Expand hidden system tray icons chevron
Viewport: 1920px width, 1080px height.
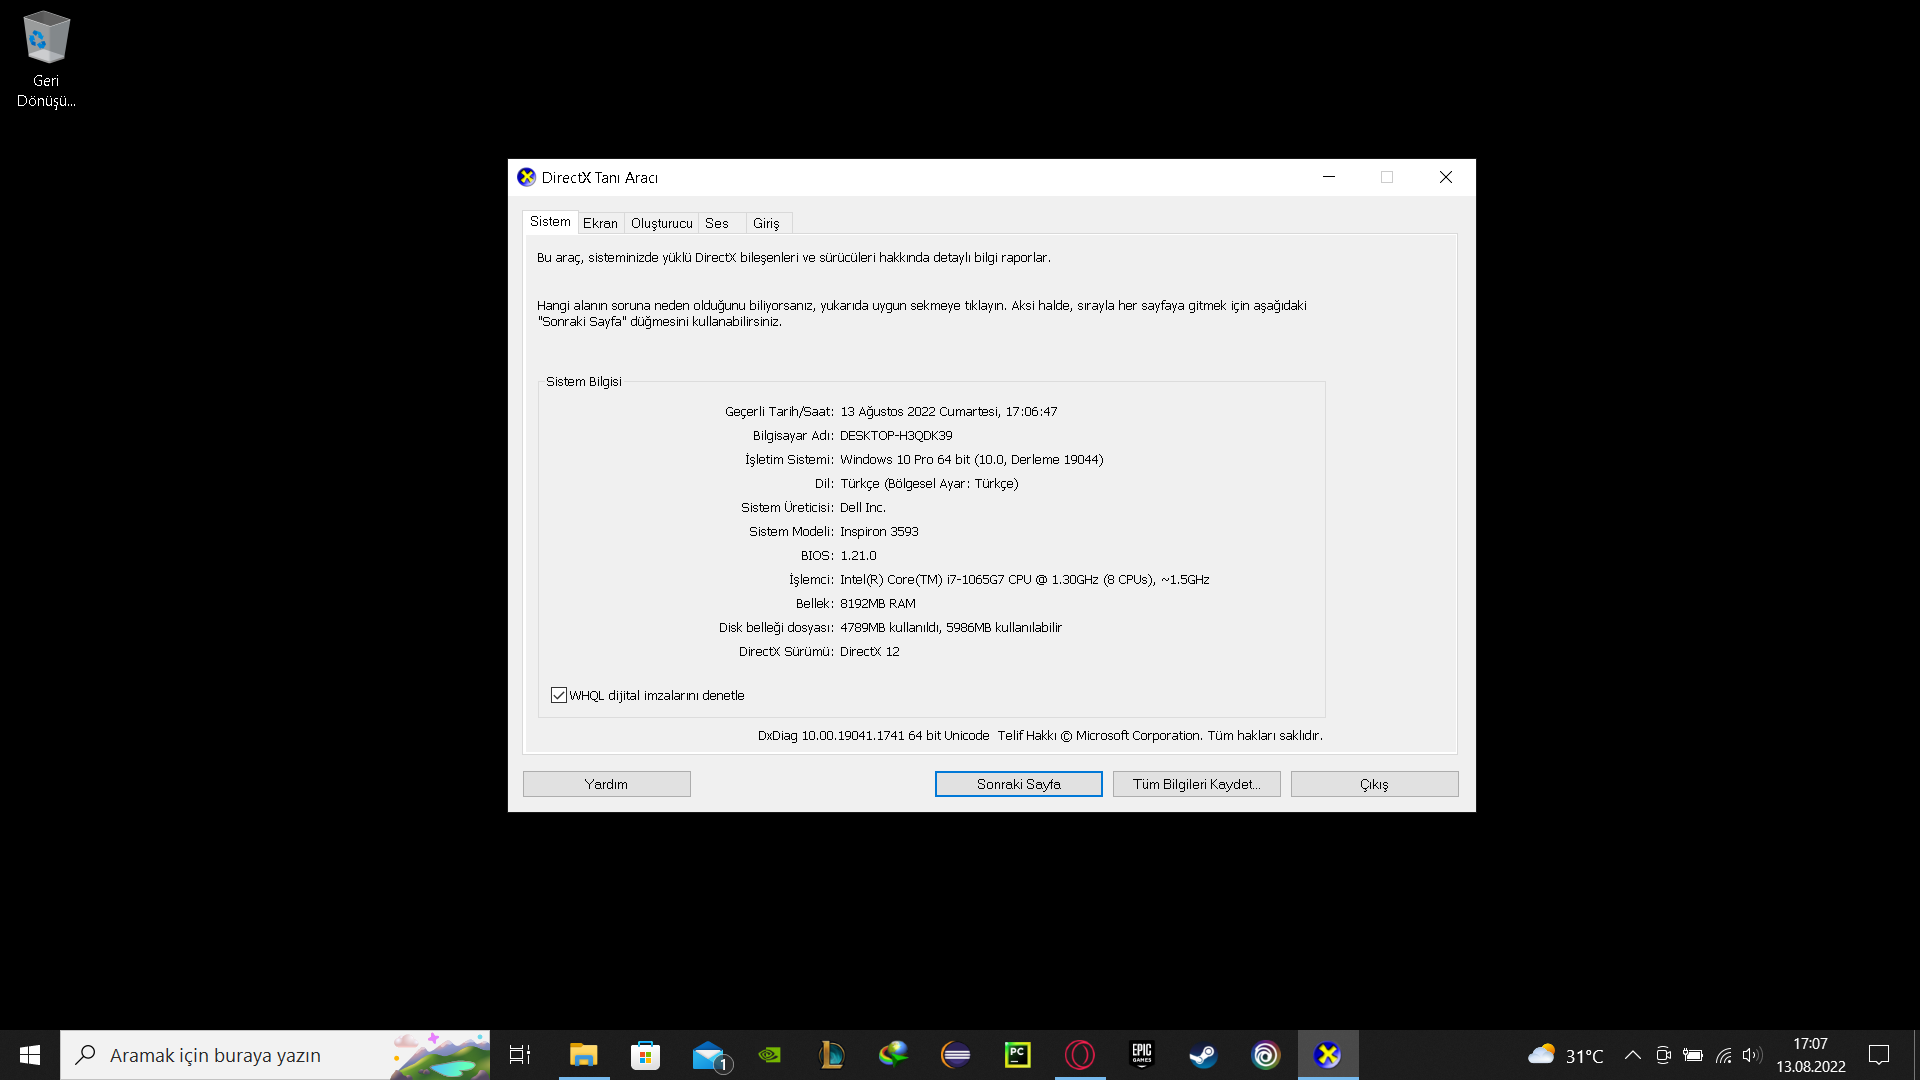[x=1632, y=1055]
